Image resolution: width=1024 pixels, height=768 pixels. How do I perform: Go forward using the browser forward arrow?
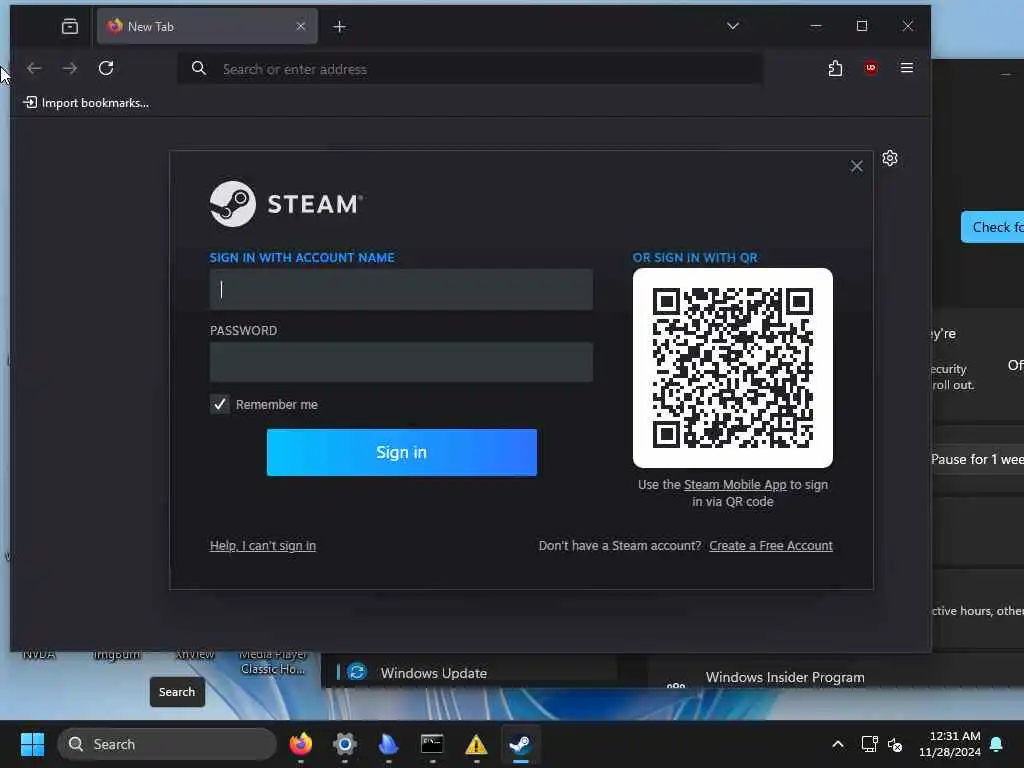[69, 68]
